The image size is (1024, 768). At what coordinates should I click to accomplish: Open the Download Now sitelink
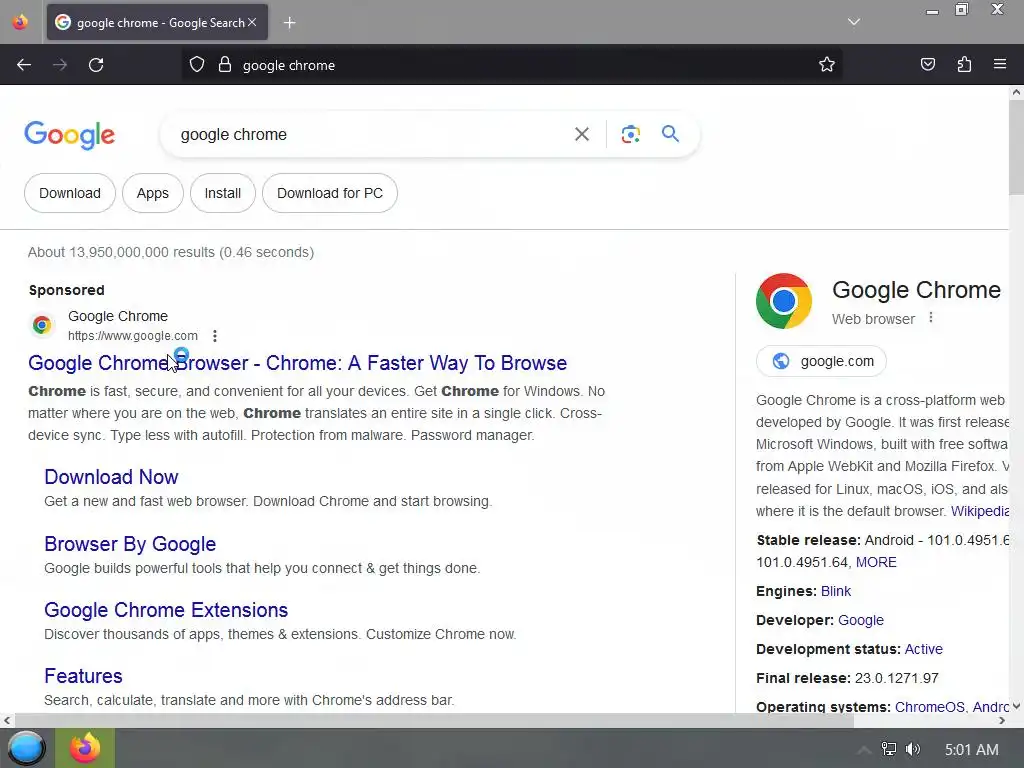pyautogui.click(x=111, y=477)
